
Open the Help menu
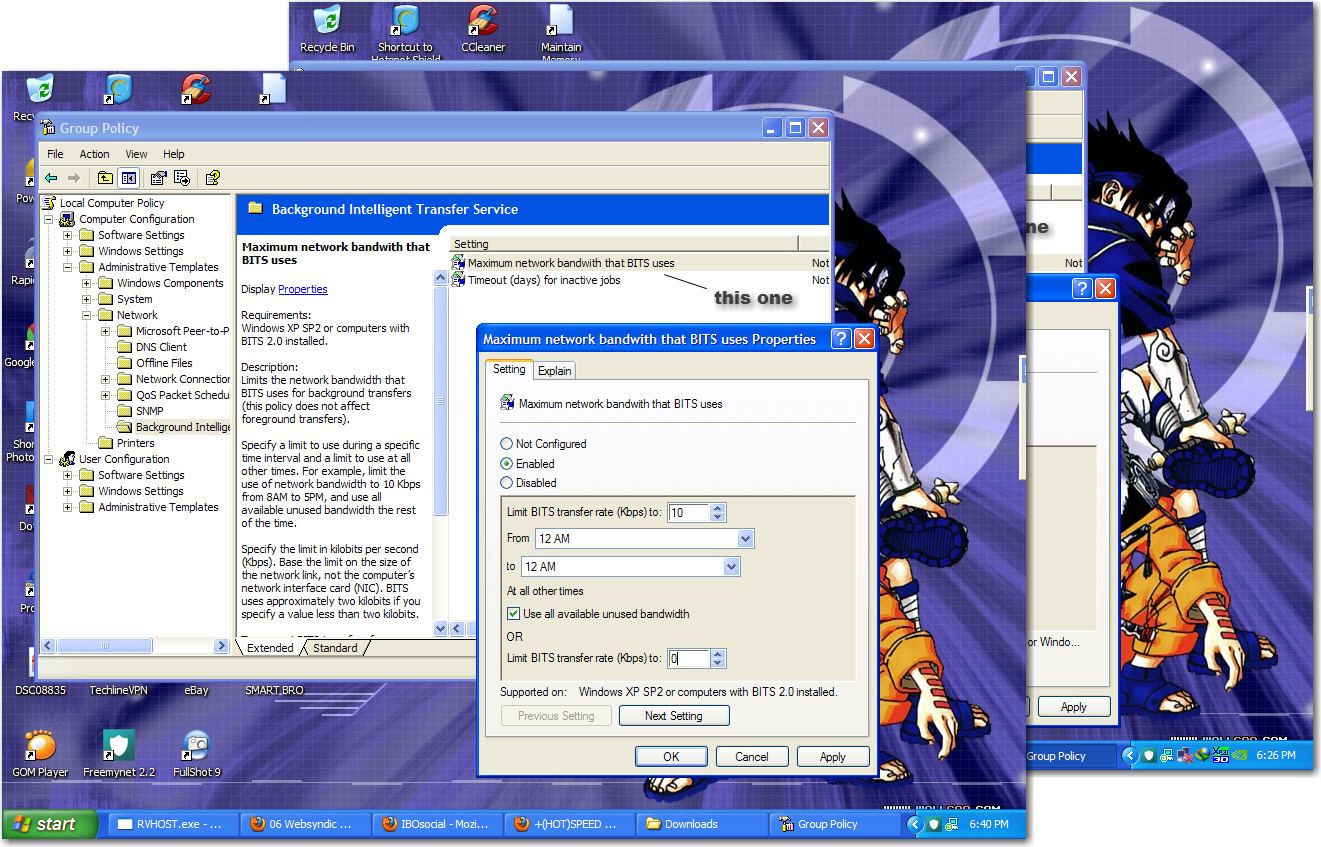pyautogui.click(x=174, y=154)
